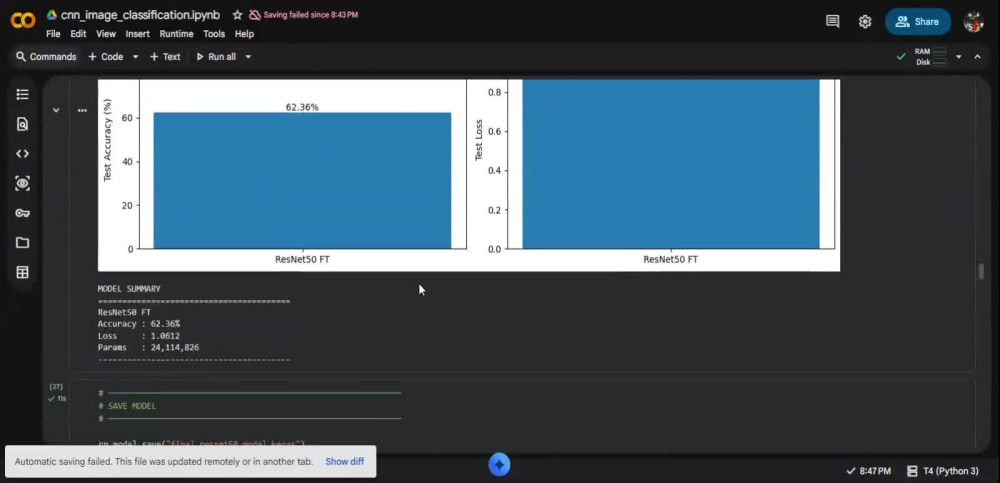Open the Variables inspector sidebar icon
The width and height of the screenshot is (1000, 483).
22,184
